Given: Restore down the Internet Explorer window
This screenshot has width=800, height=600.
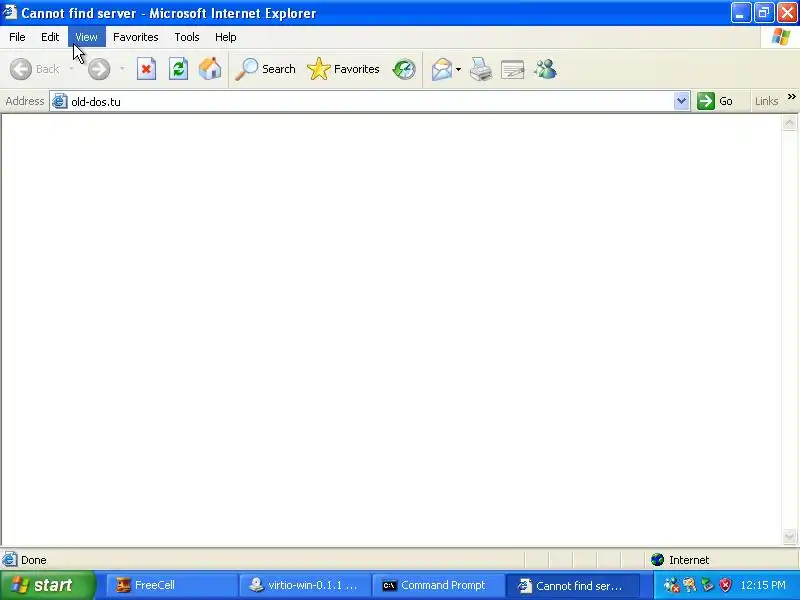Looking at the screenshot, I should (764, 13).
